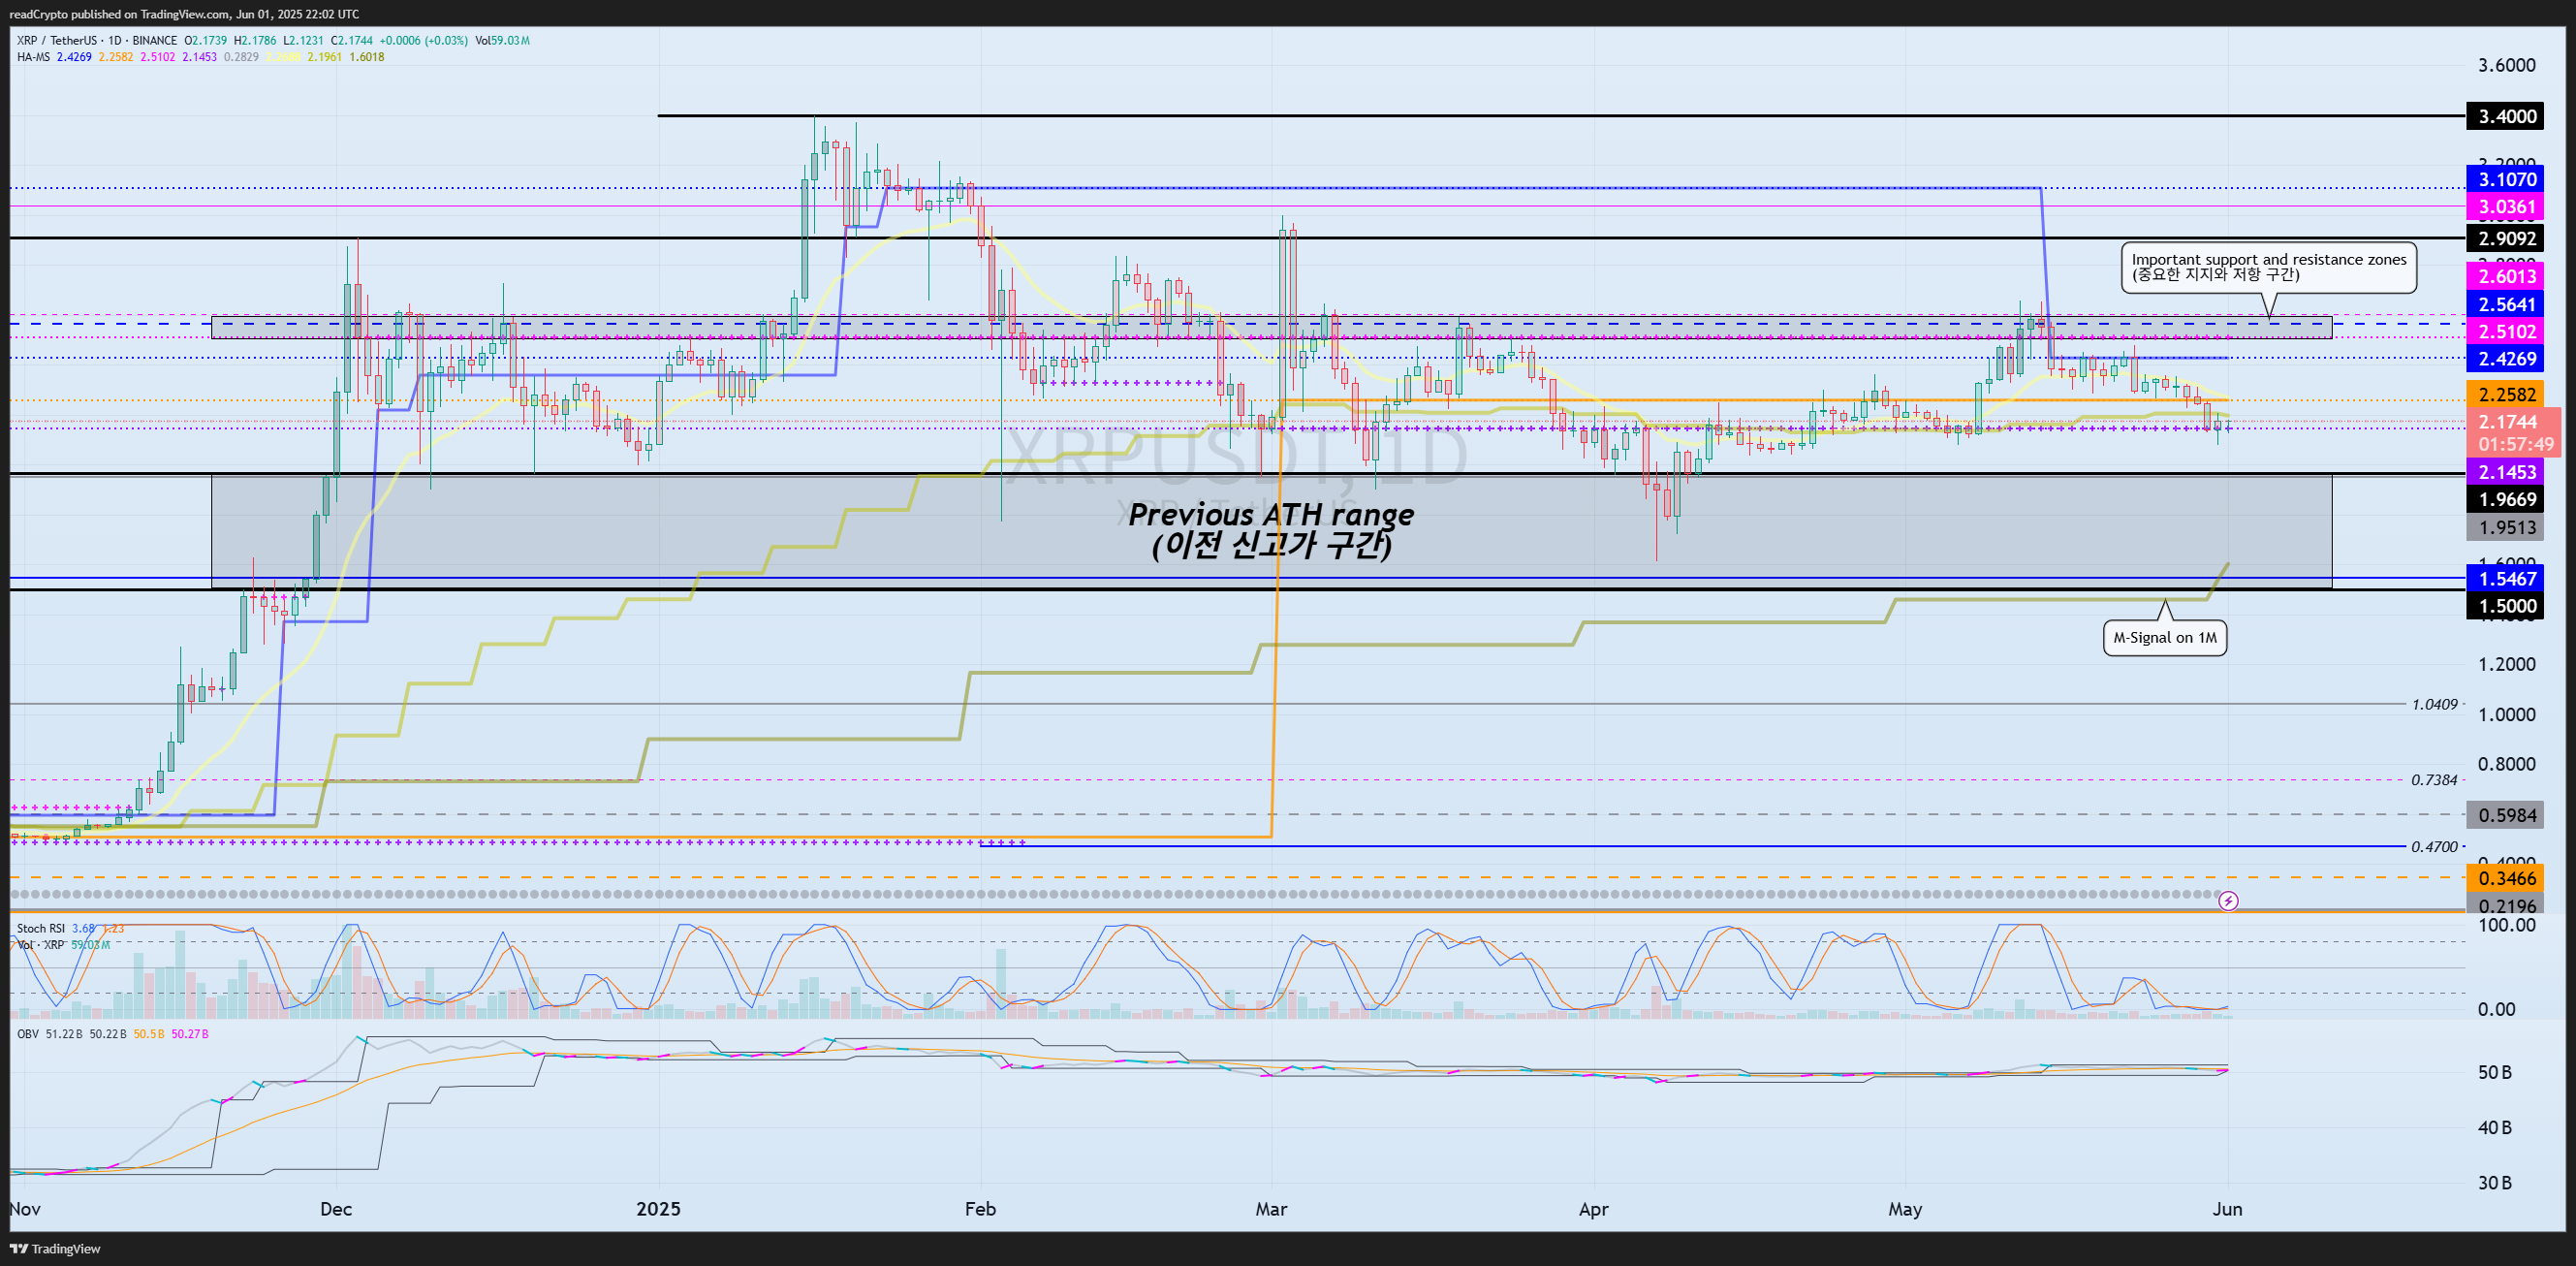This screenshot has width=2576, height=1266.
Task: Click the 0.00 Stoch RSI scale label
Action: point(2496,1009)
